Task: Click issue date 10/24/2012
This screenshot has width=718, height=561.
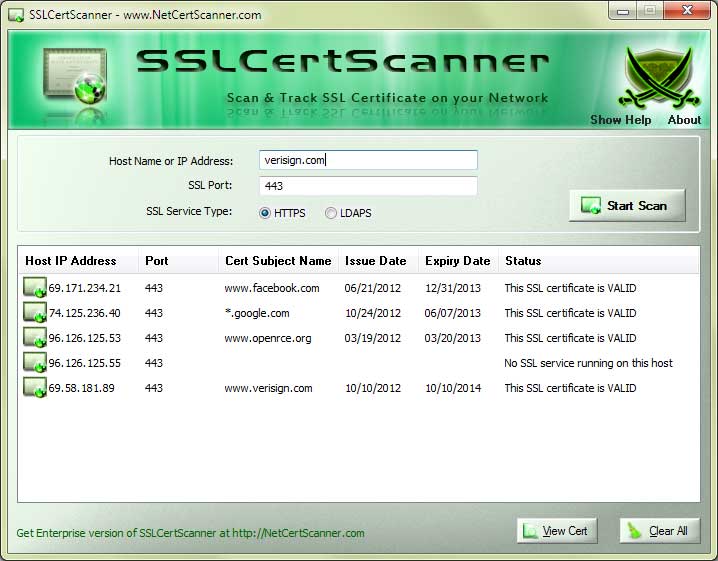Action: point(373,313)
